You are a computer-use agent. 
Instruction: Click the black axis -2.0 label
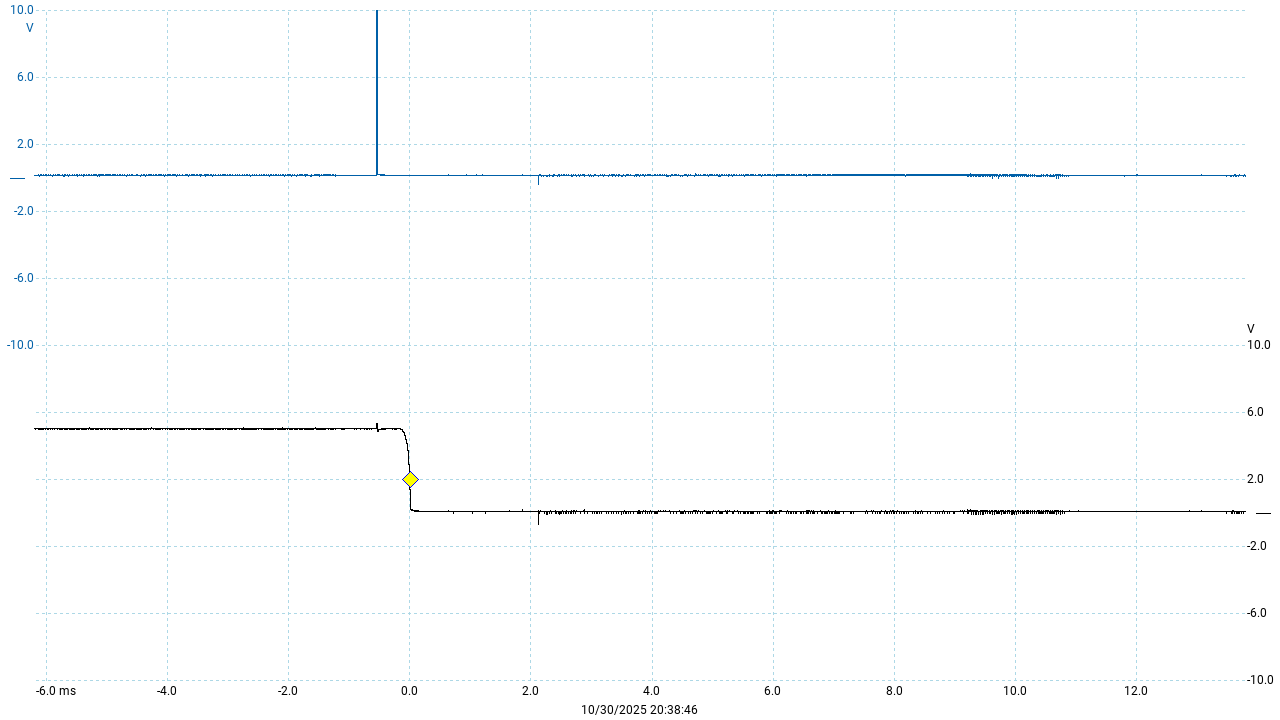point(1257,546)
